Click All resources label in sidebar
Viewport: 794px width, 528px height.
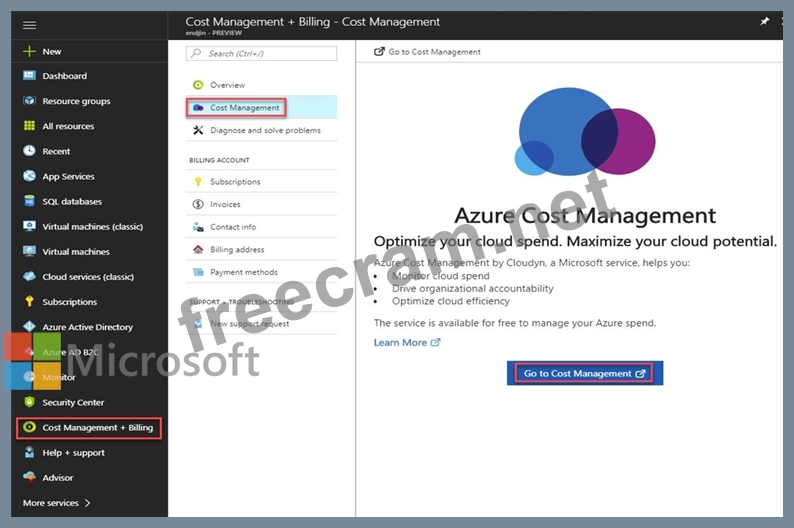click(68, 126)
